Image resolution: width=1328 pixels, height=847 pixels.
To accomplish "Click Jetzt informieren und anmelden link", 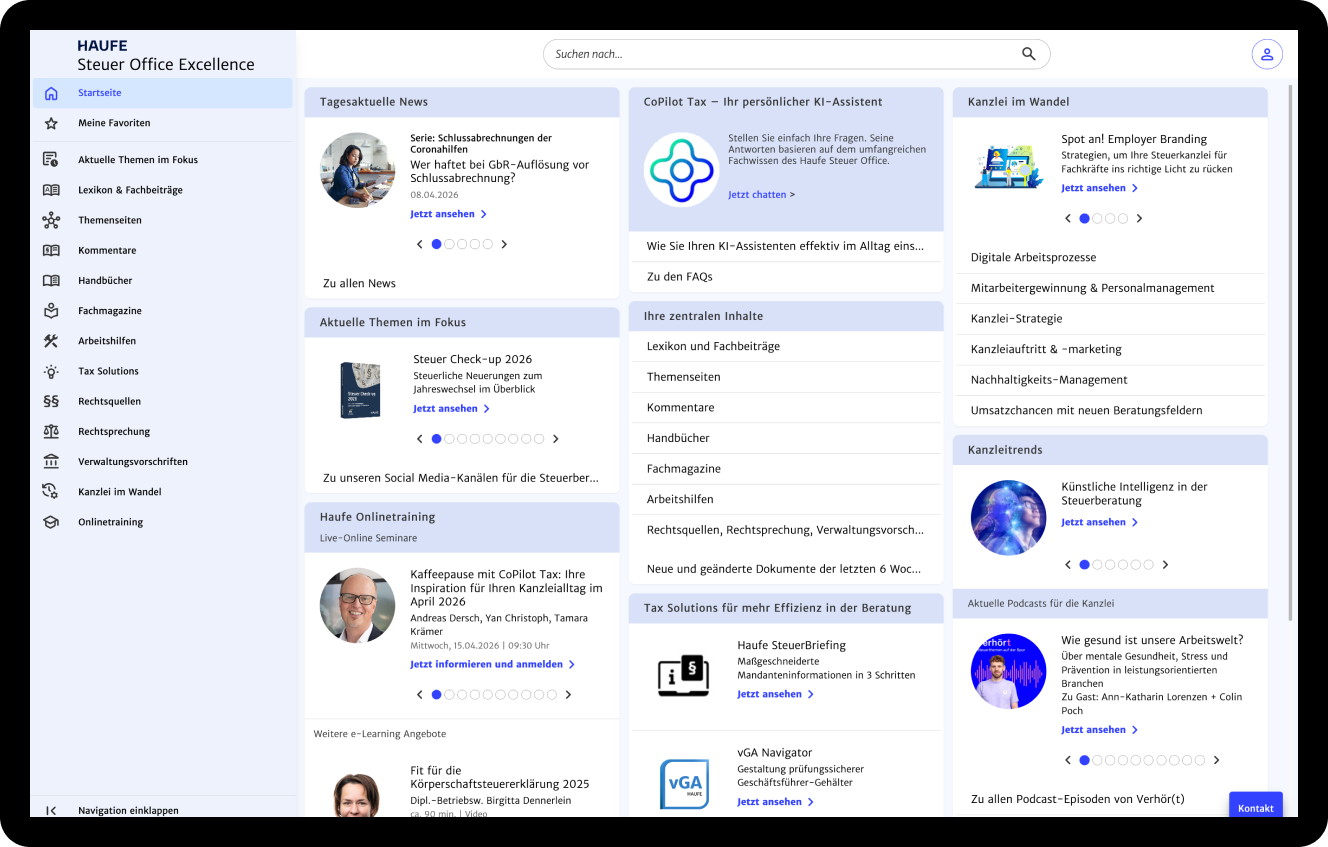I will 492,664.
